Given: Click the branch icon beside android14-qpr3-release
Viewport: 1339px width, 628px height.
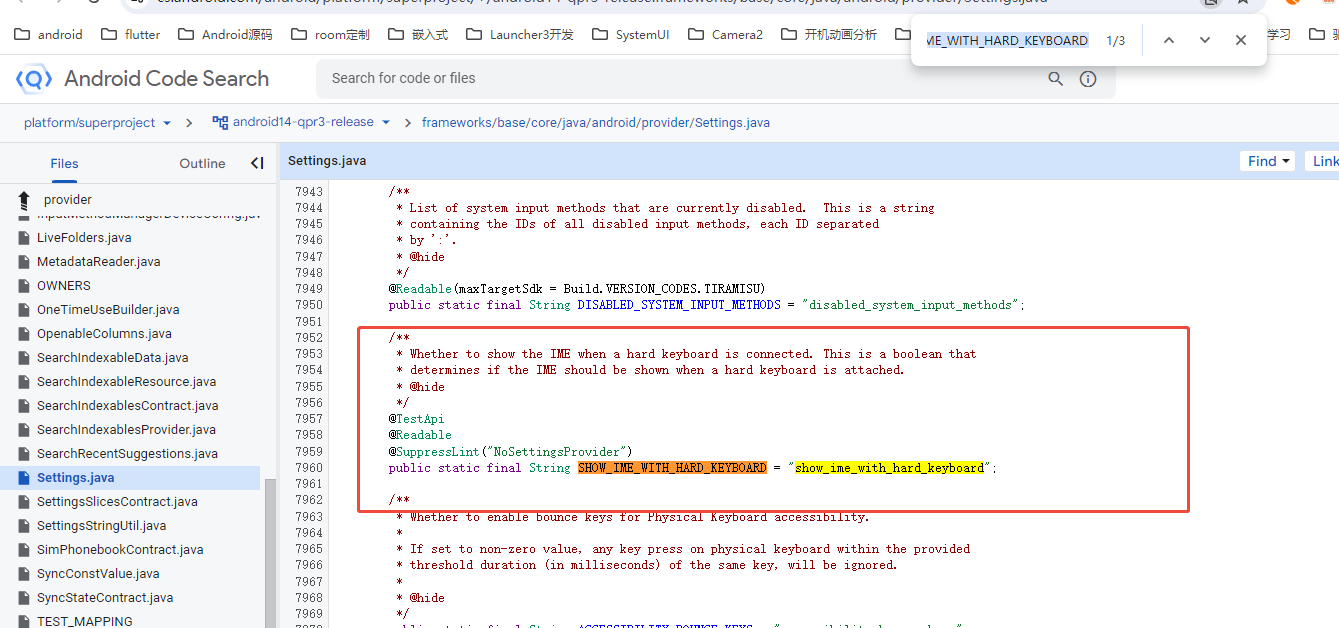Looking at the screenshot, I should click(220, 122).
